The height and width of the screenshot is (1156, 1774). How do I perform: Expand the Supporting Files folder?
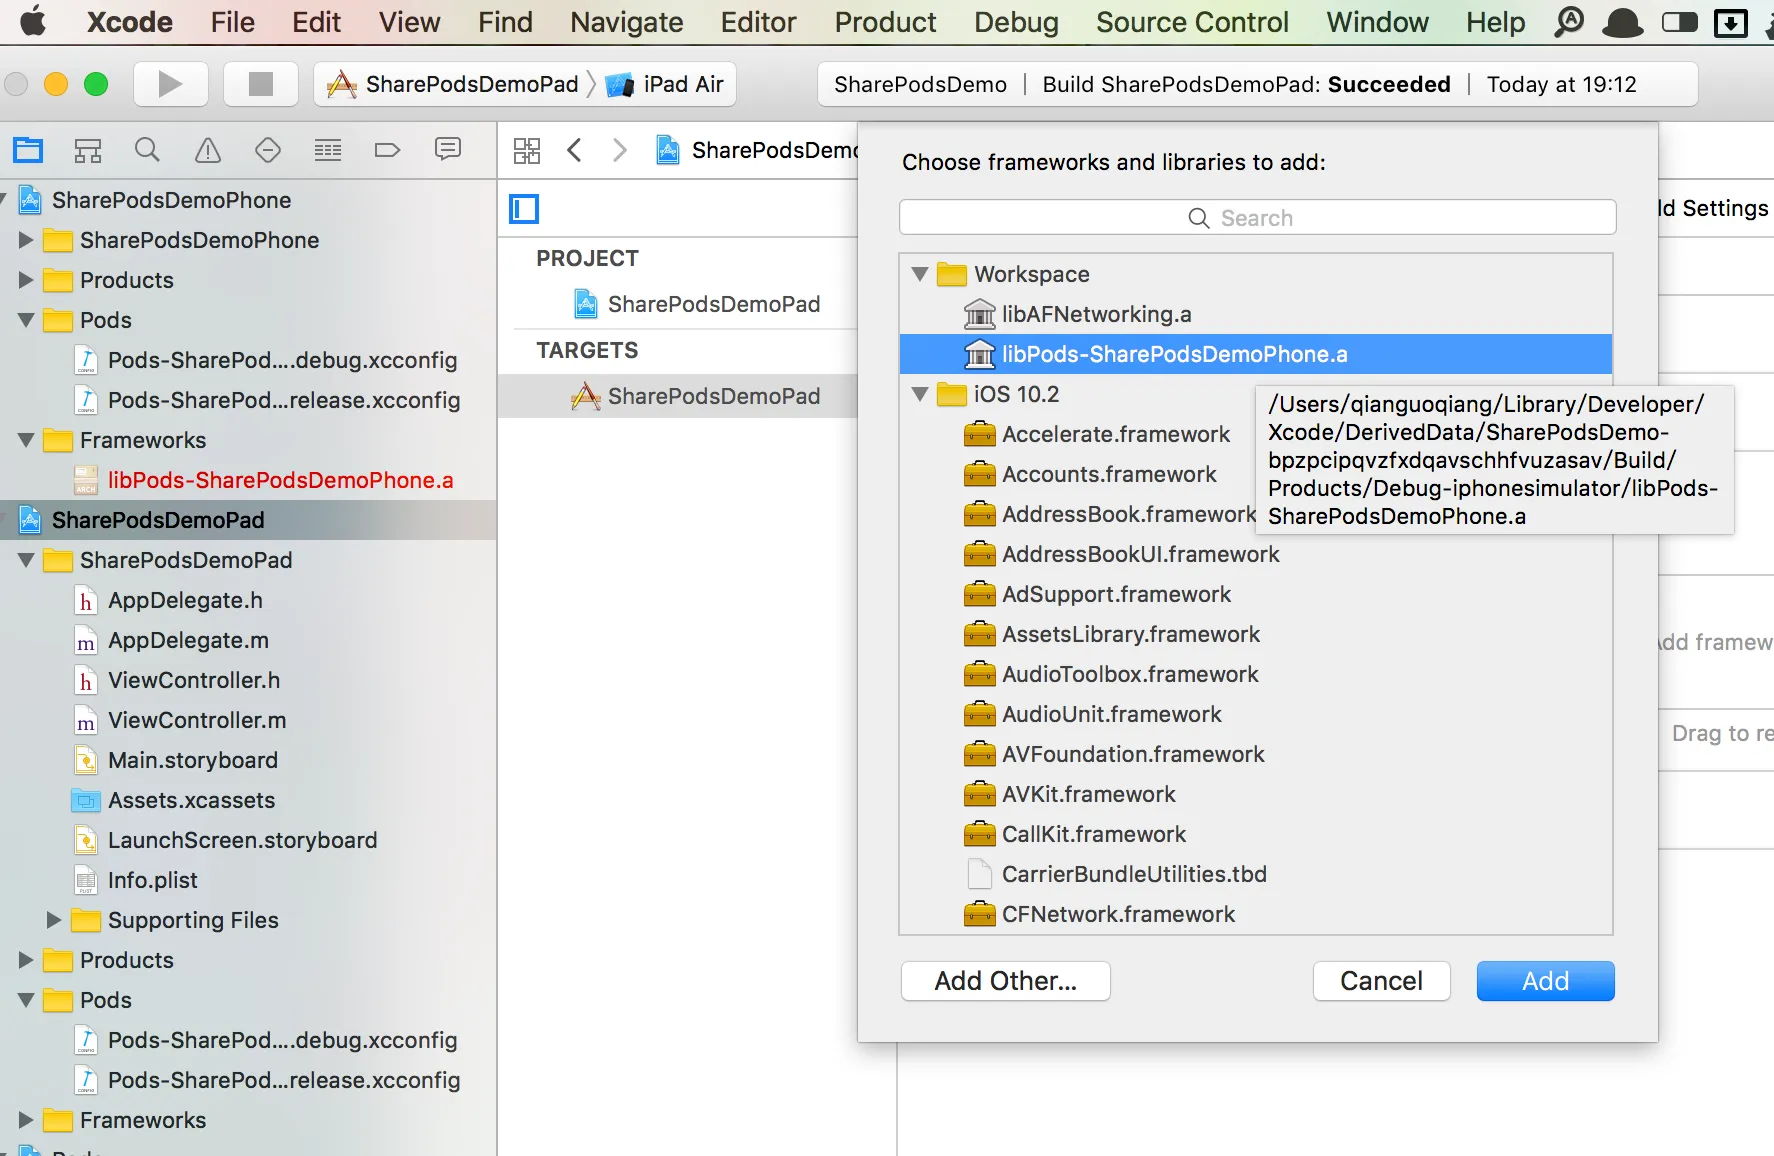54,920
